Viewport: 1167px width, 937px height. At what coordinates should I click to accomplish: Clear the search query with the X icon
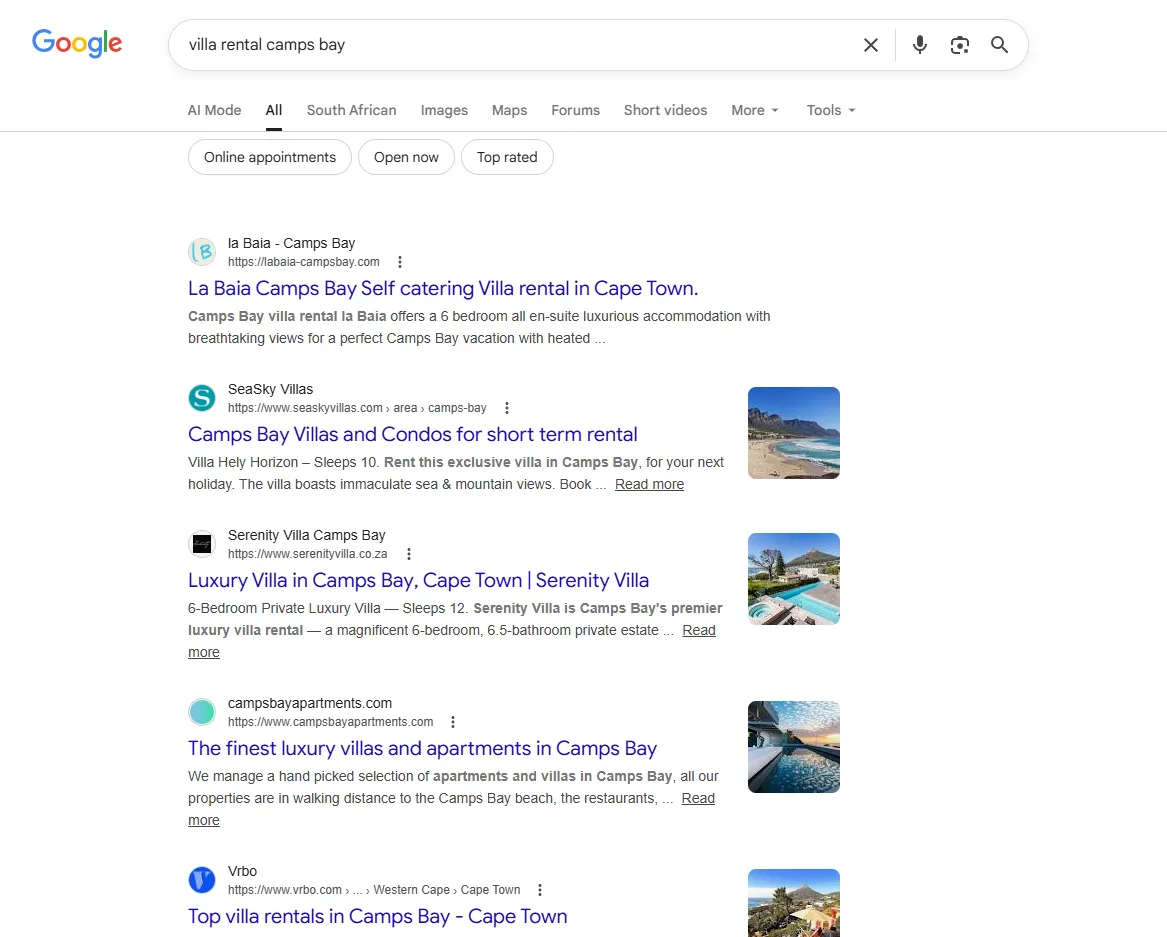coord(870,45)
